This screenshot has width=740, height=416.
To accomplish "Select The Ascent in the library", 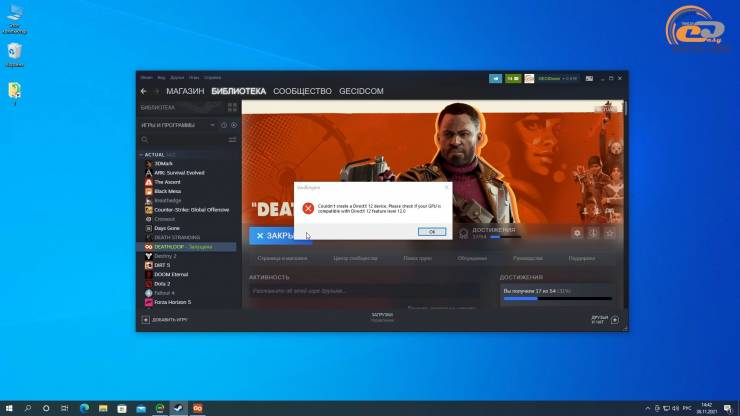I will (187, 182).
